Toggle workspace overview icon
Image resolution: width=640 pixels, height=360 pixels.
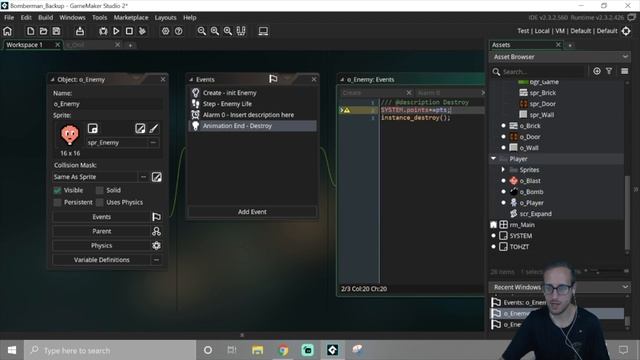click(x=241, y=31)
